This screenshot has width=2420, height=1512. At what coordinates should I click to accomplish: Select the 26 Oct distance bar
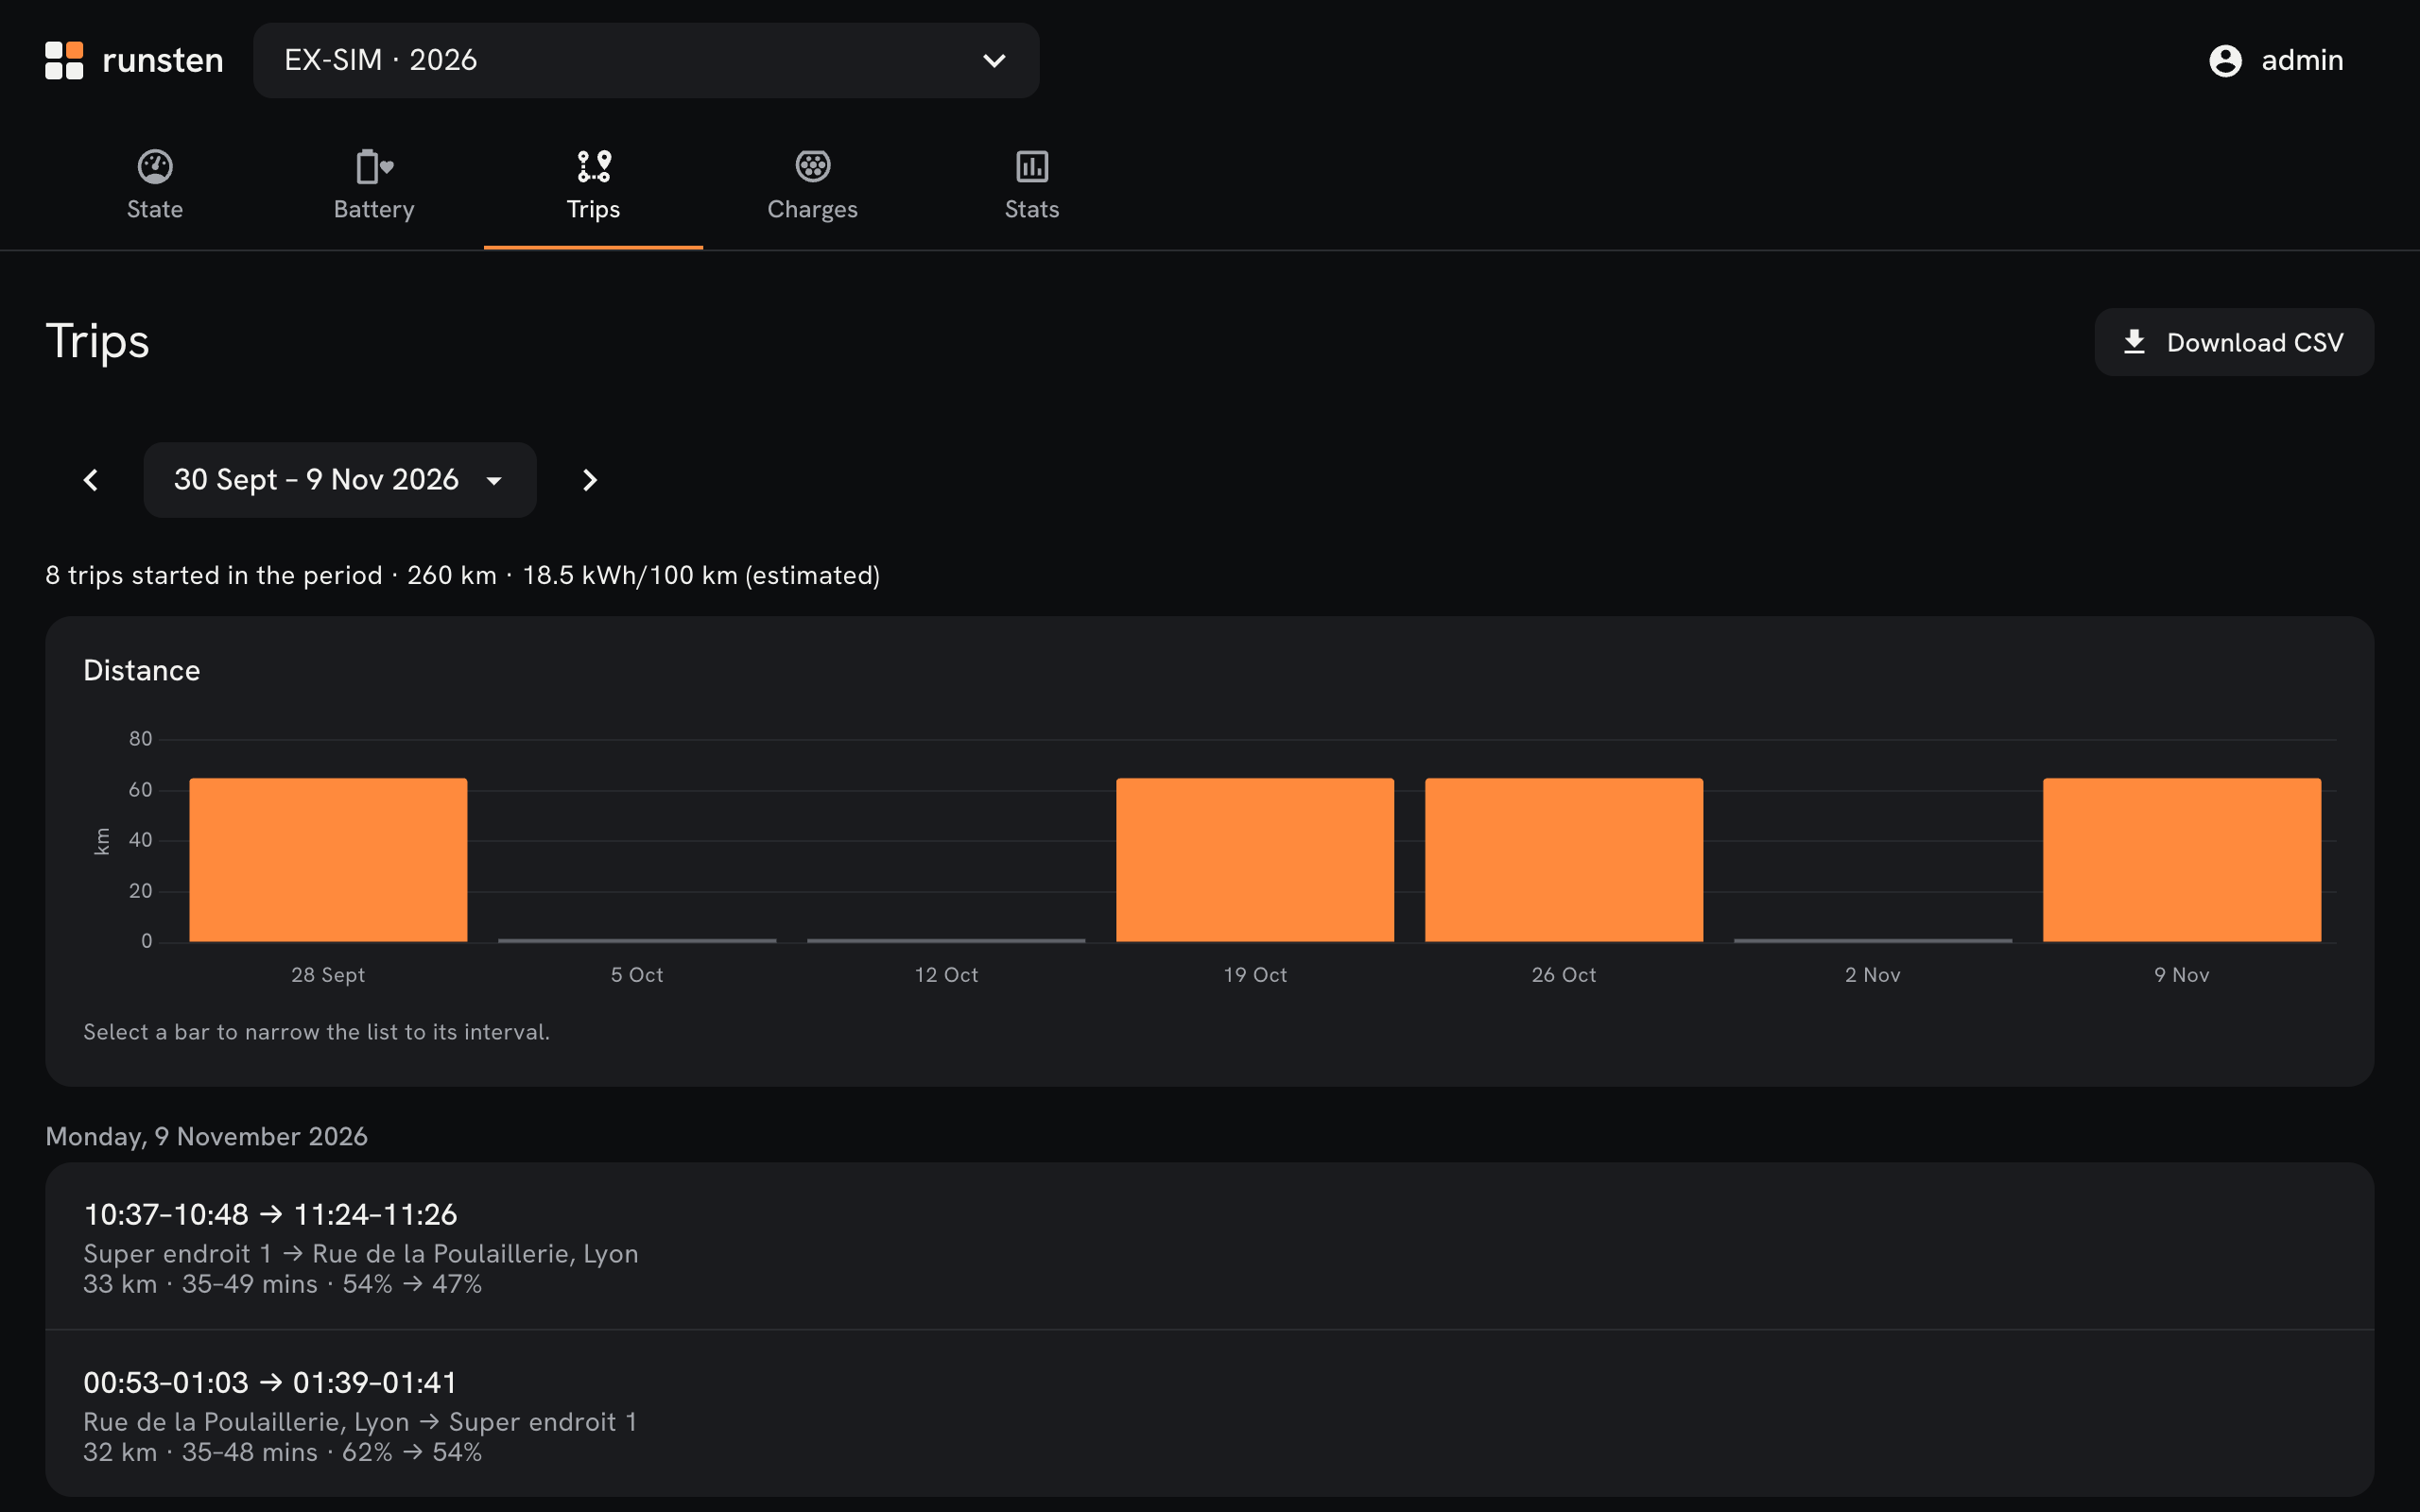click(x=1564, y=860)
